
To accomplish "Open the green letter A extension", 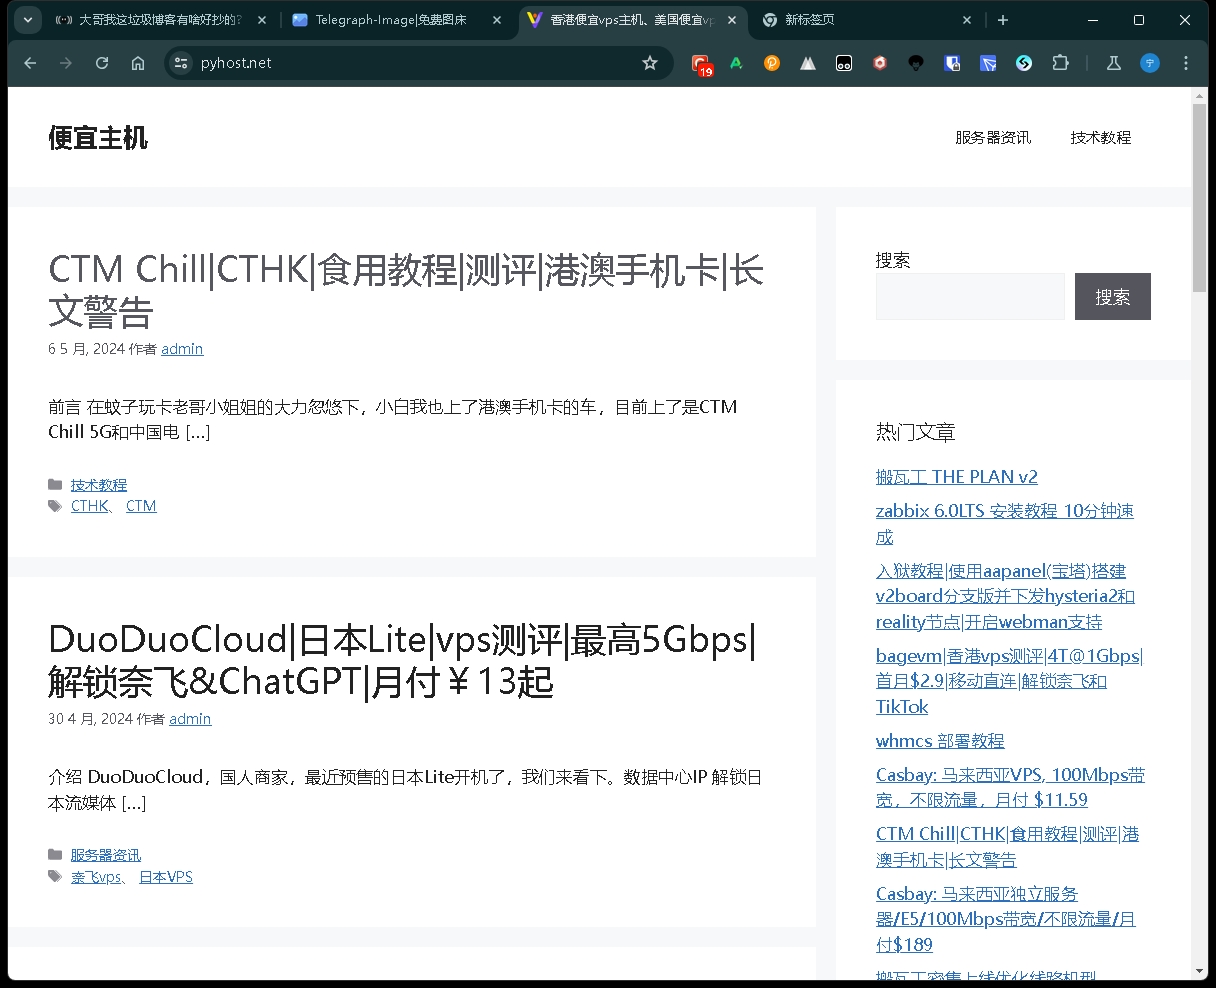I will 736,63.
